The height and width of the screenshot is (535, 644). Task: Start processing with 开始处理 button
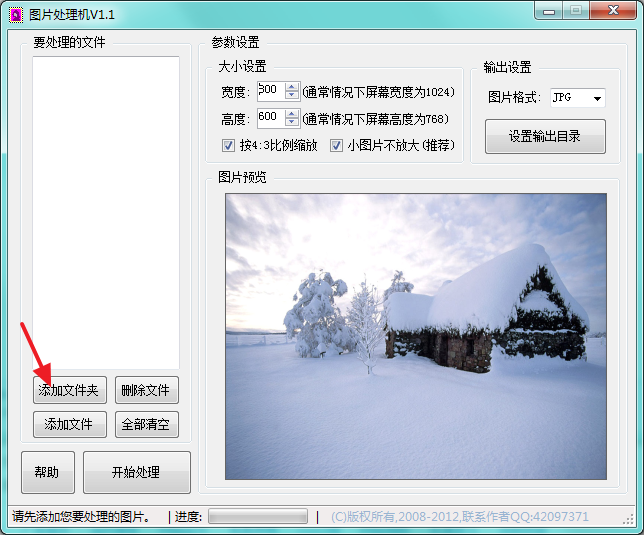(x=137, y=472)
